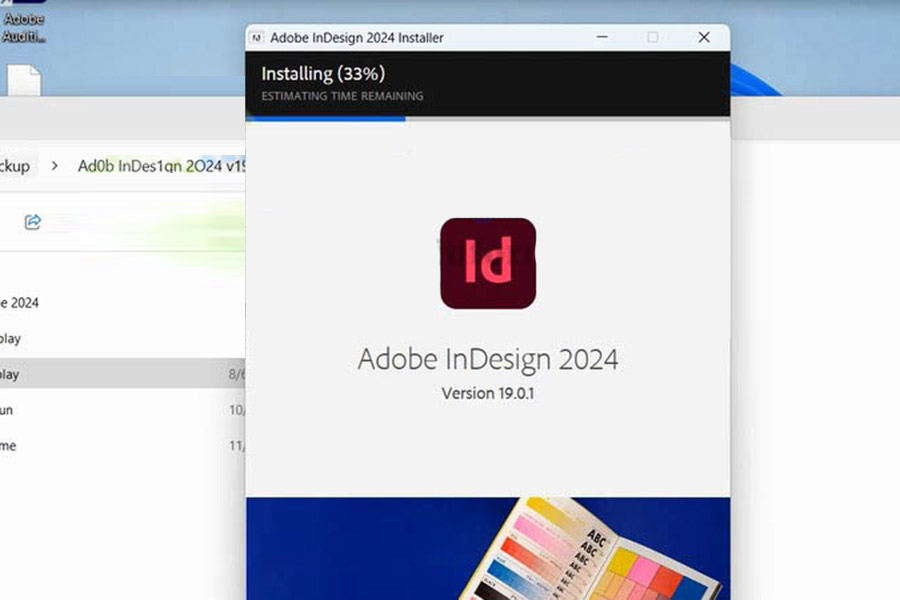900x600 pixels.
Task: Minimize the InDesign Installer window
Action: [x=602, y=38]
